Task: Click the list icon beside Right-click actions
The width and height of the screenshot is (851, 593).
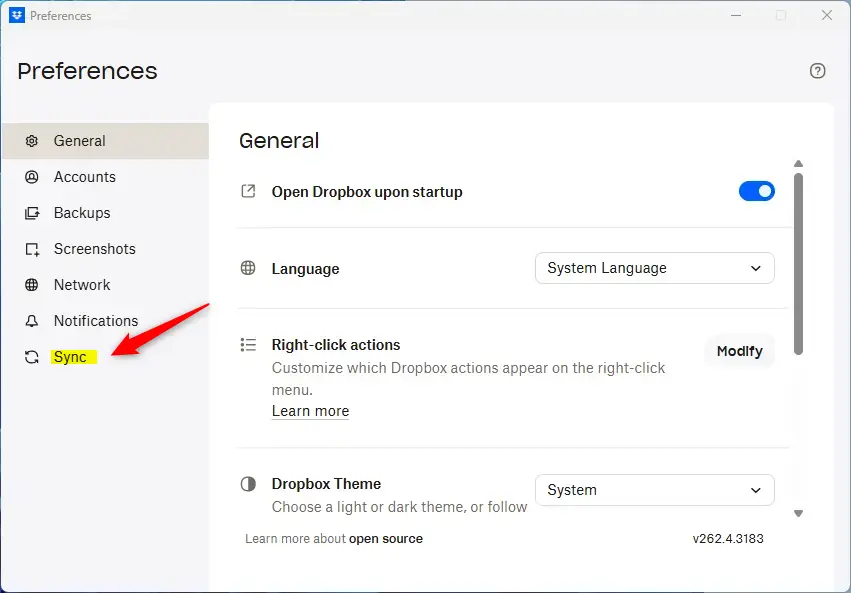Action: point(248,345)
